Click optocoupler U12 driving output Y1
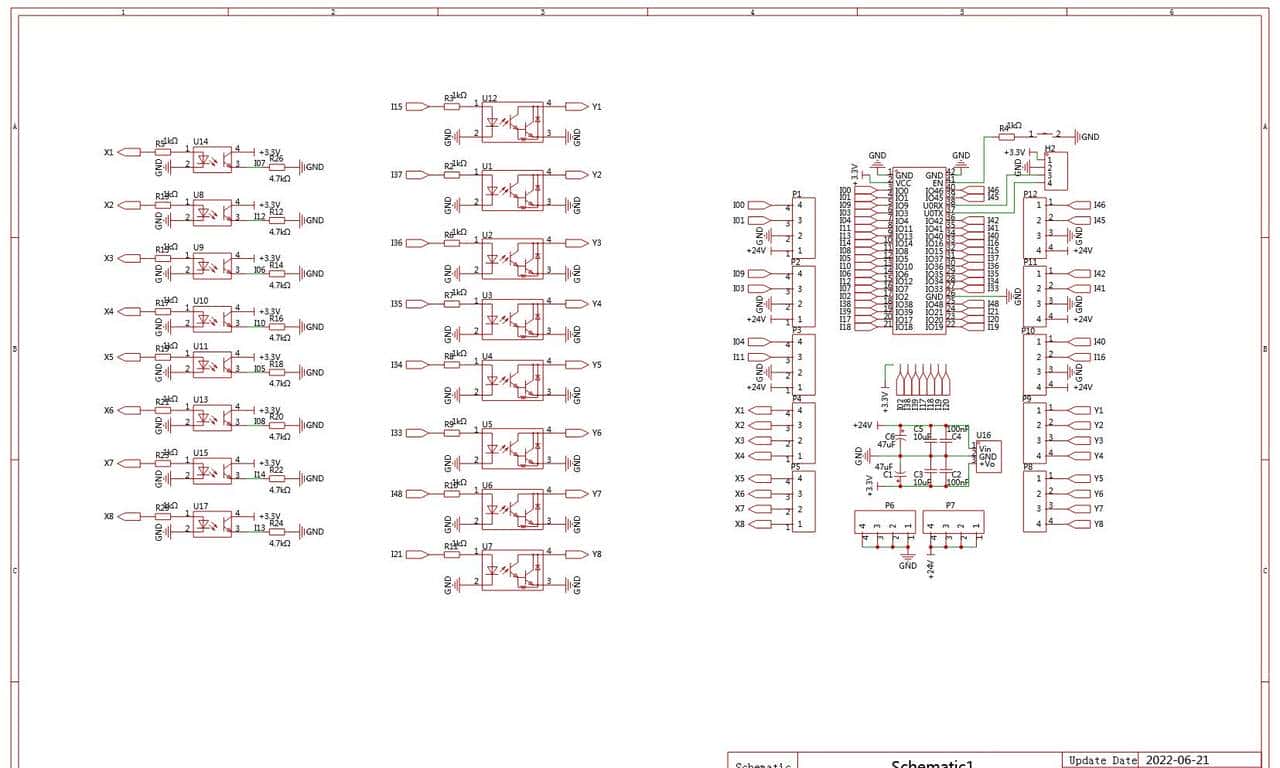Screen dimensions: 1280x768 (512, 122)
